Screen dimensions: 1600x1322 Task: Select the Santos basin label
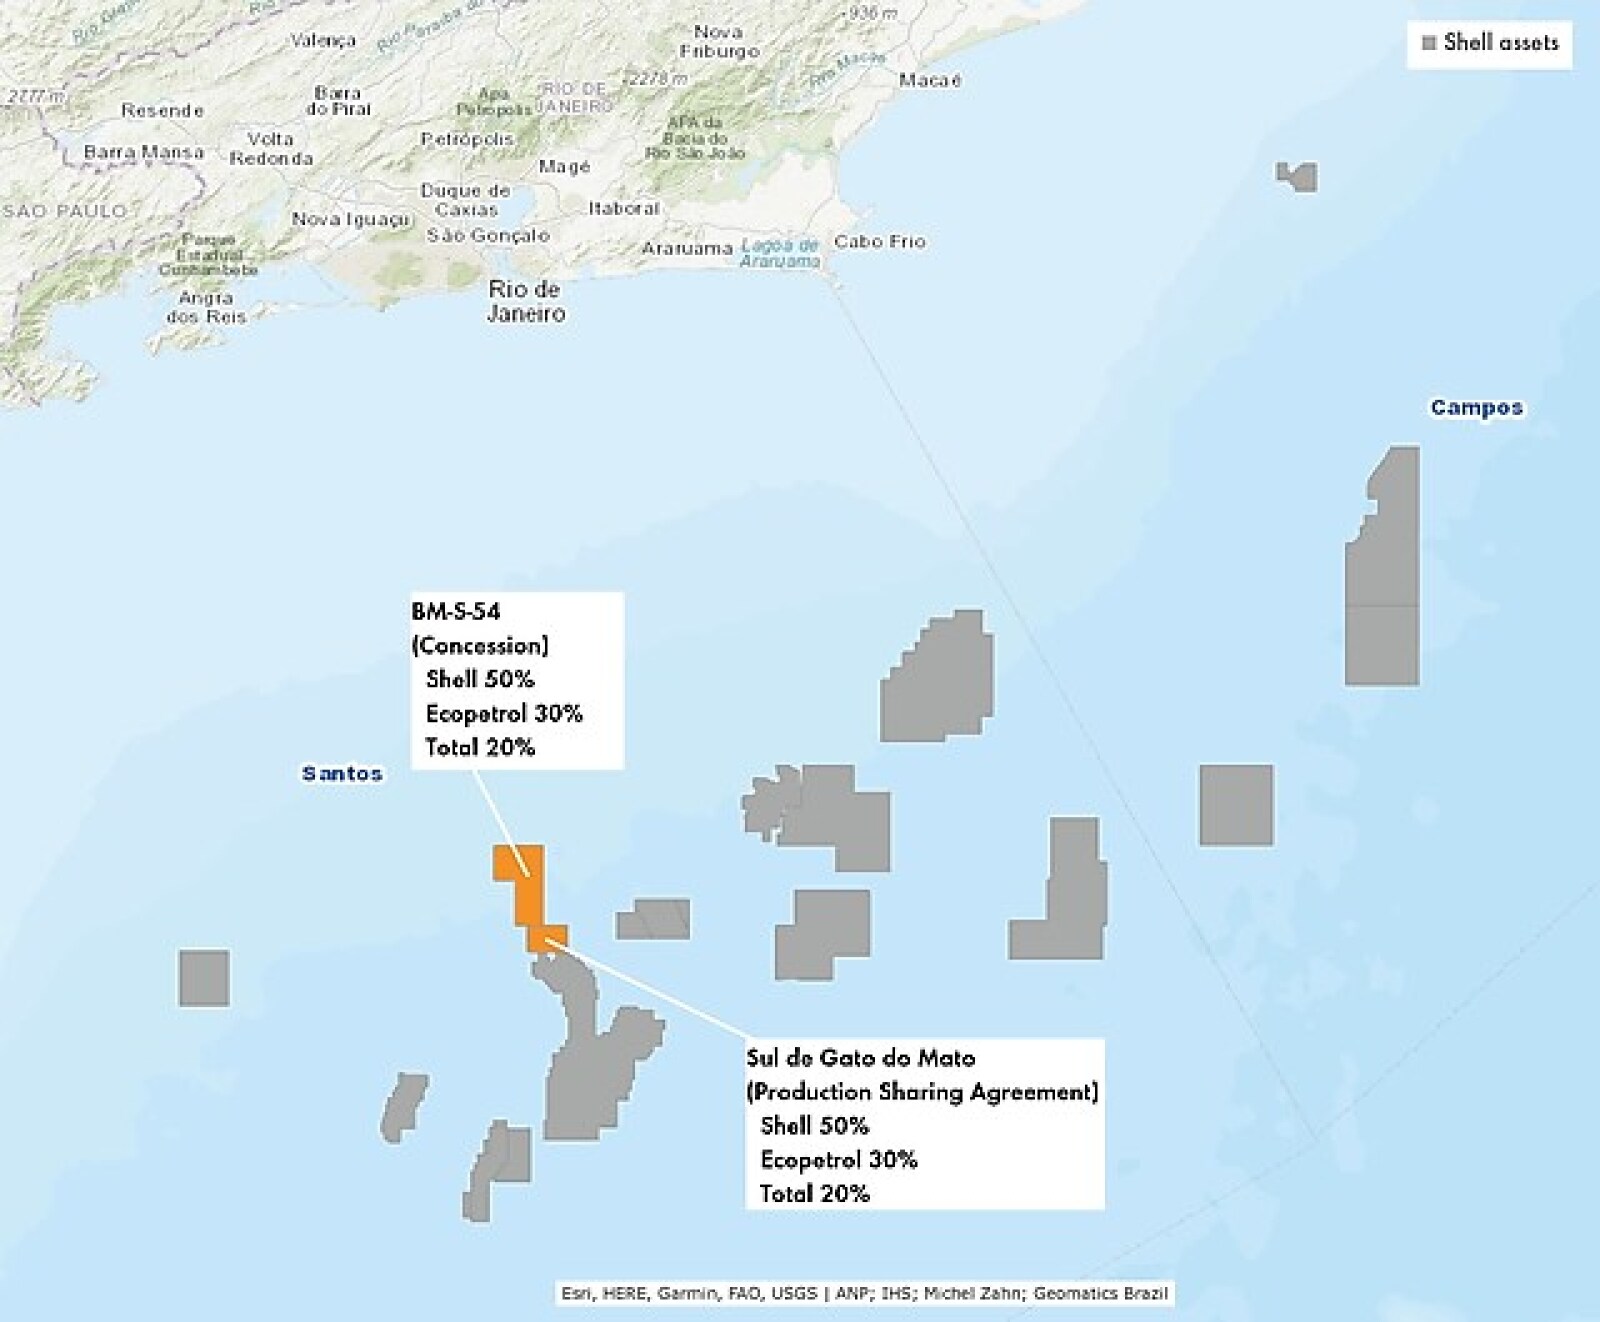click(340, 773)
